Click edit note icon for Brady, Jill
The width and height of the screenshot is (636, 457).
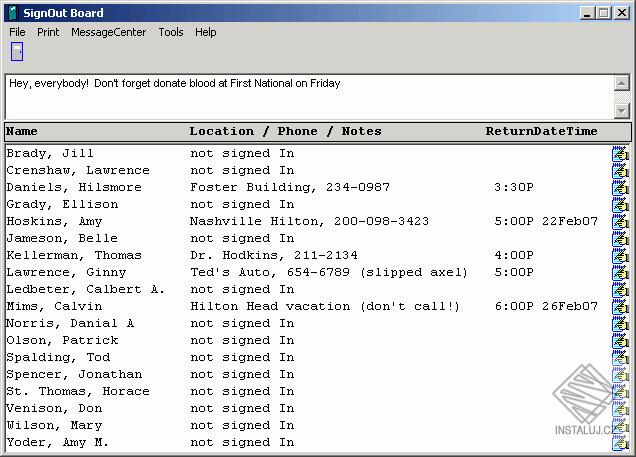click(620, 154)
